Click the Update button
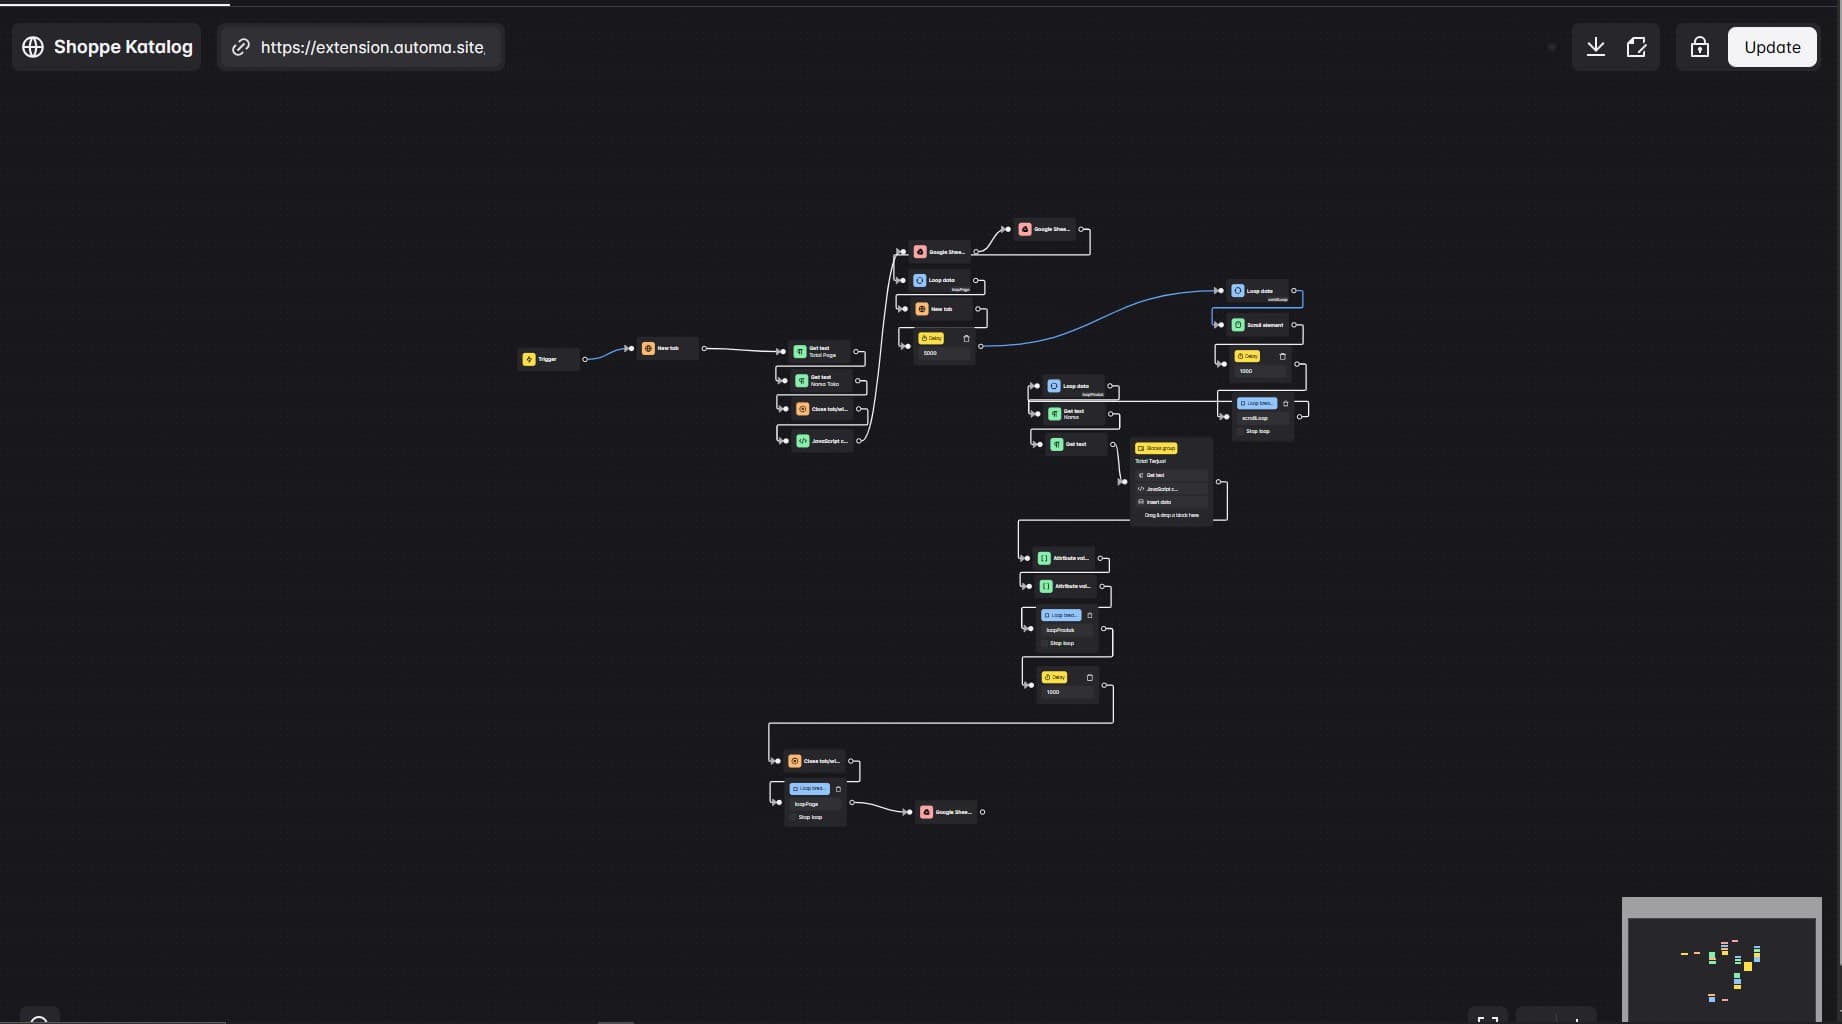1842x1024 pixels. point(1771,47)
